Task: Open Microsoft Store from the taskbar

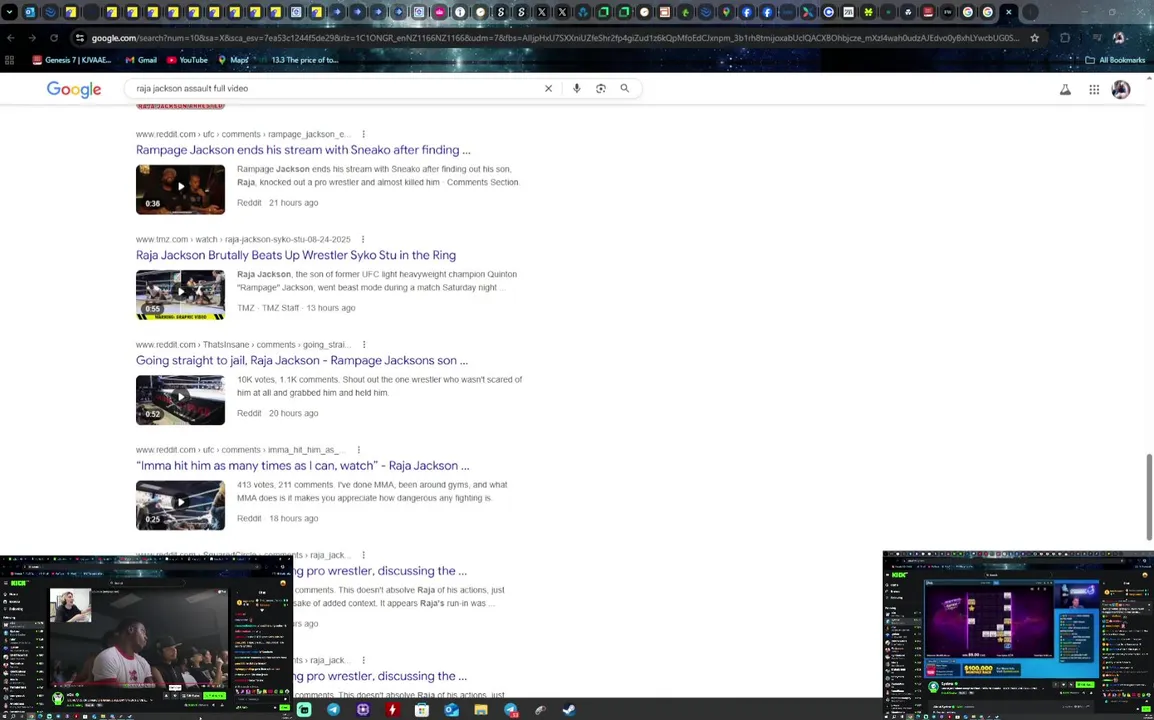Action: tap(422, 710)
